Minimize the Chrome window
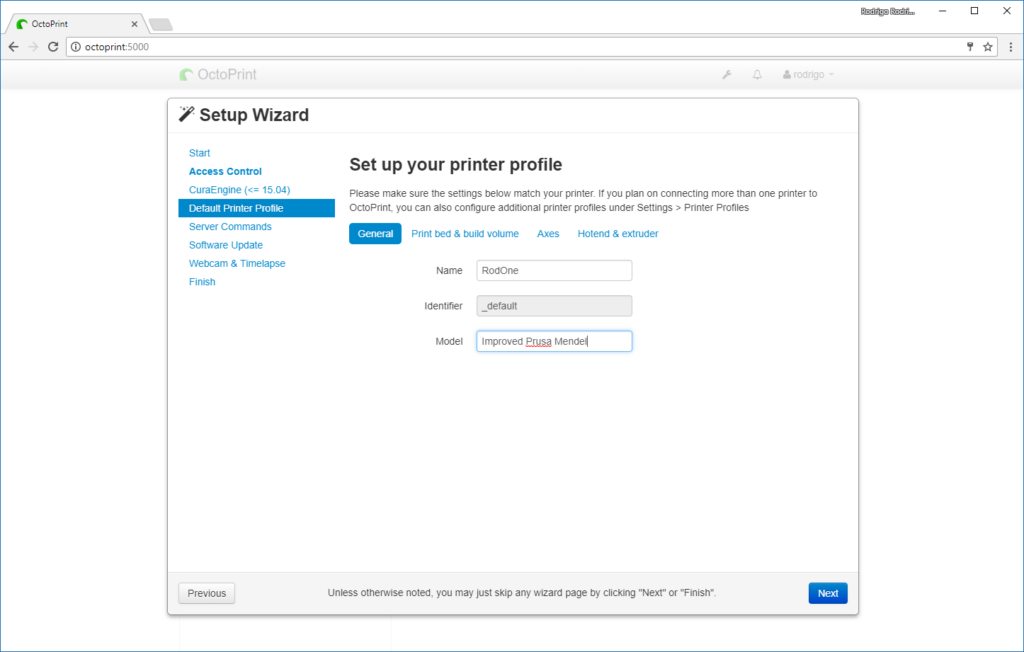 [x=942, y=11]
